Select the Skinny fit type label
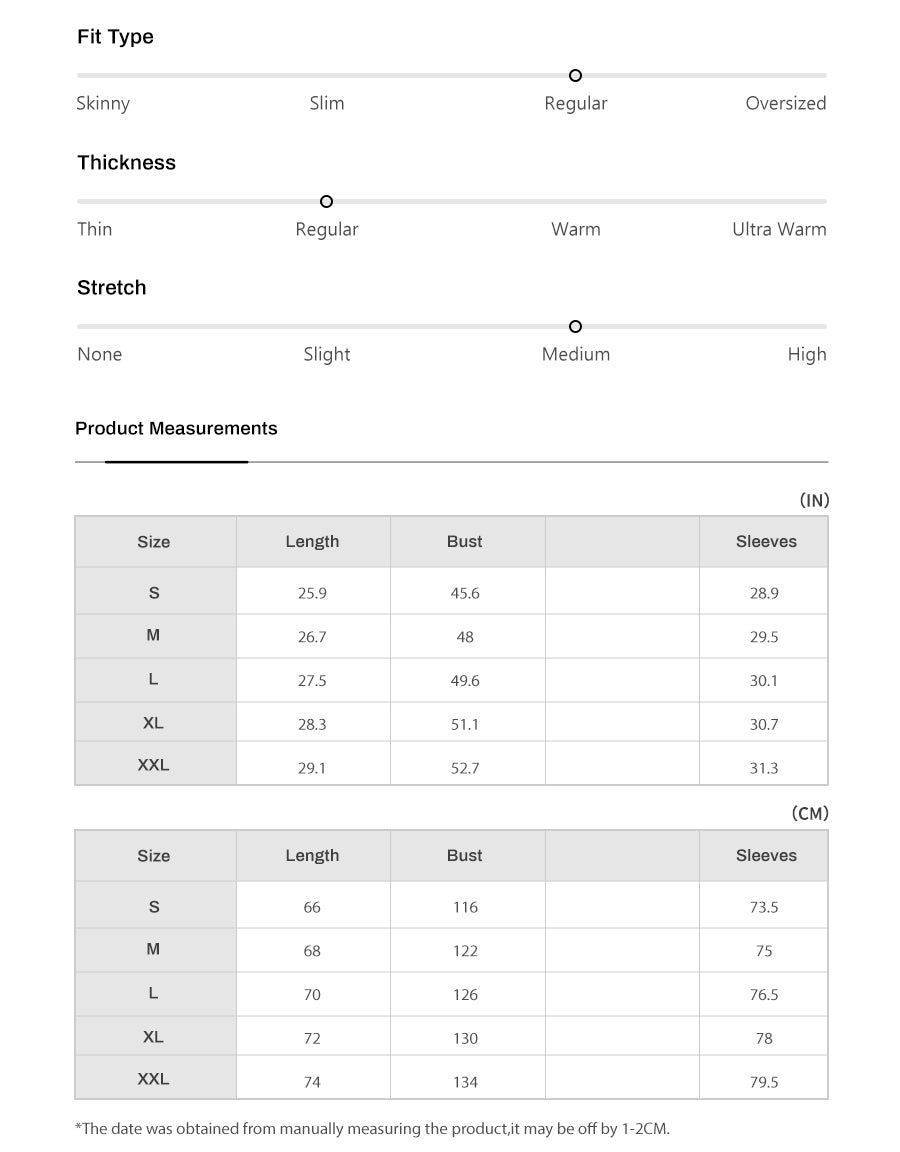The image size is (900, 1152). [103, 103]
